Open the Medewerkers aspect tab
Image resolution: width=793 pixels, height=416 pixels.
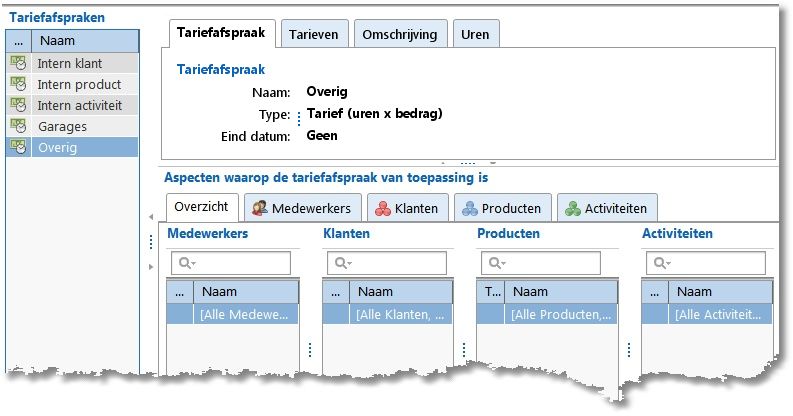pos(301,208)
